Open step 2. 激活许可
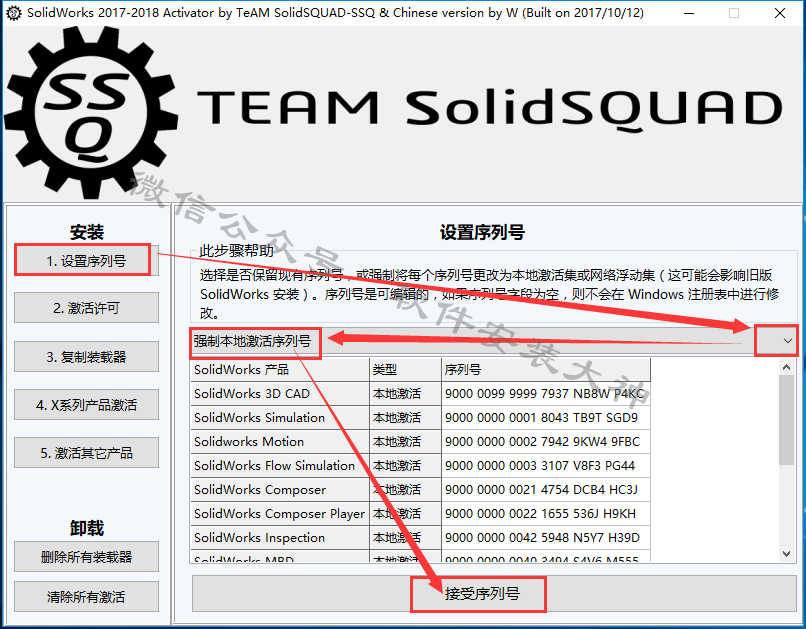Image resolution: width=806 pixels, height=629 pixels. coord(86,308)
